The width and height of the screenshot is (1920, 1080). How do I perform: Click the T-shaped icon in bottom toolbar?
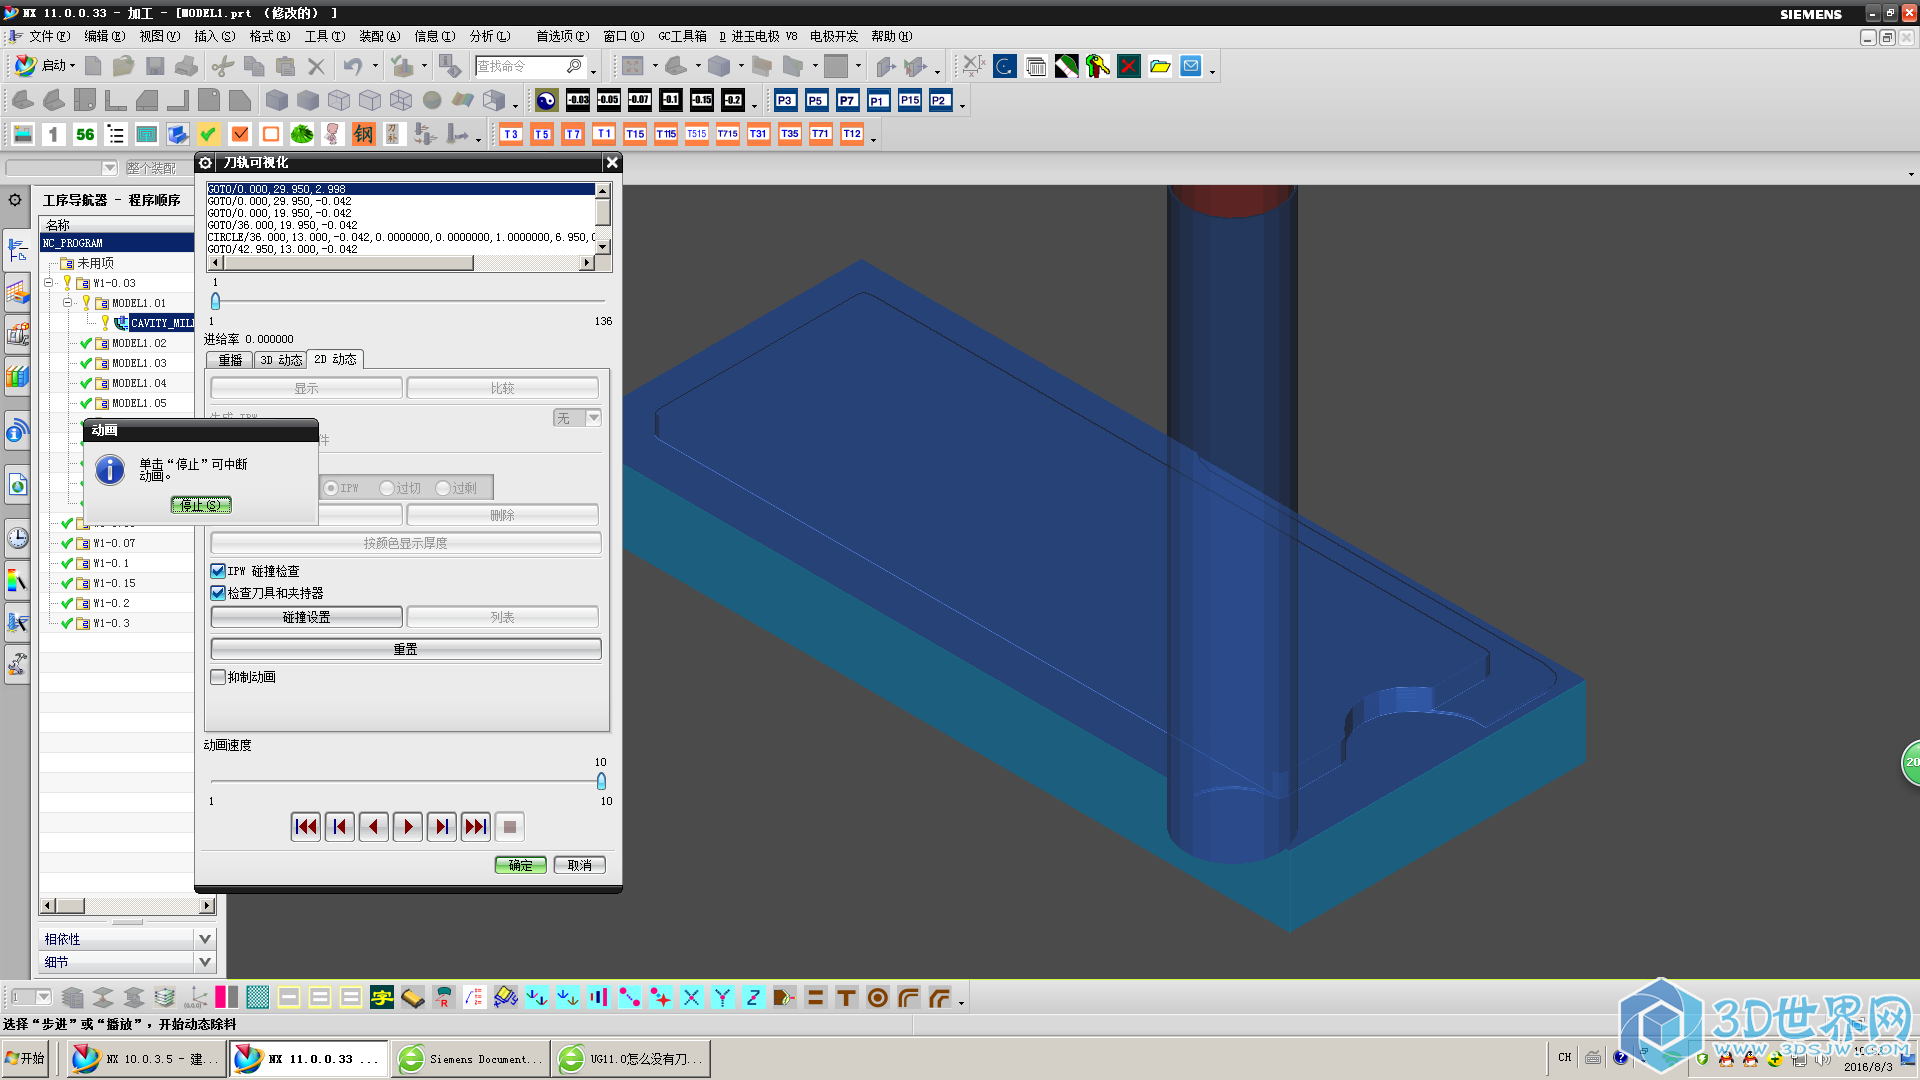846,997
